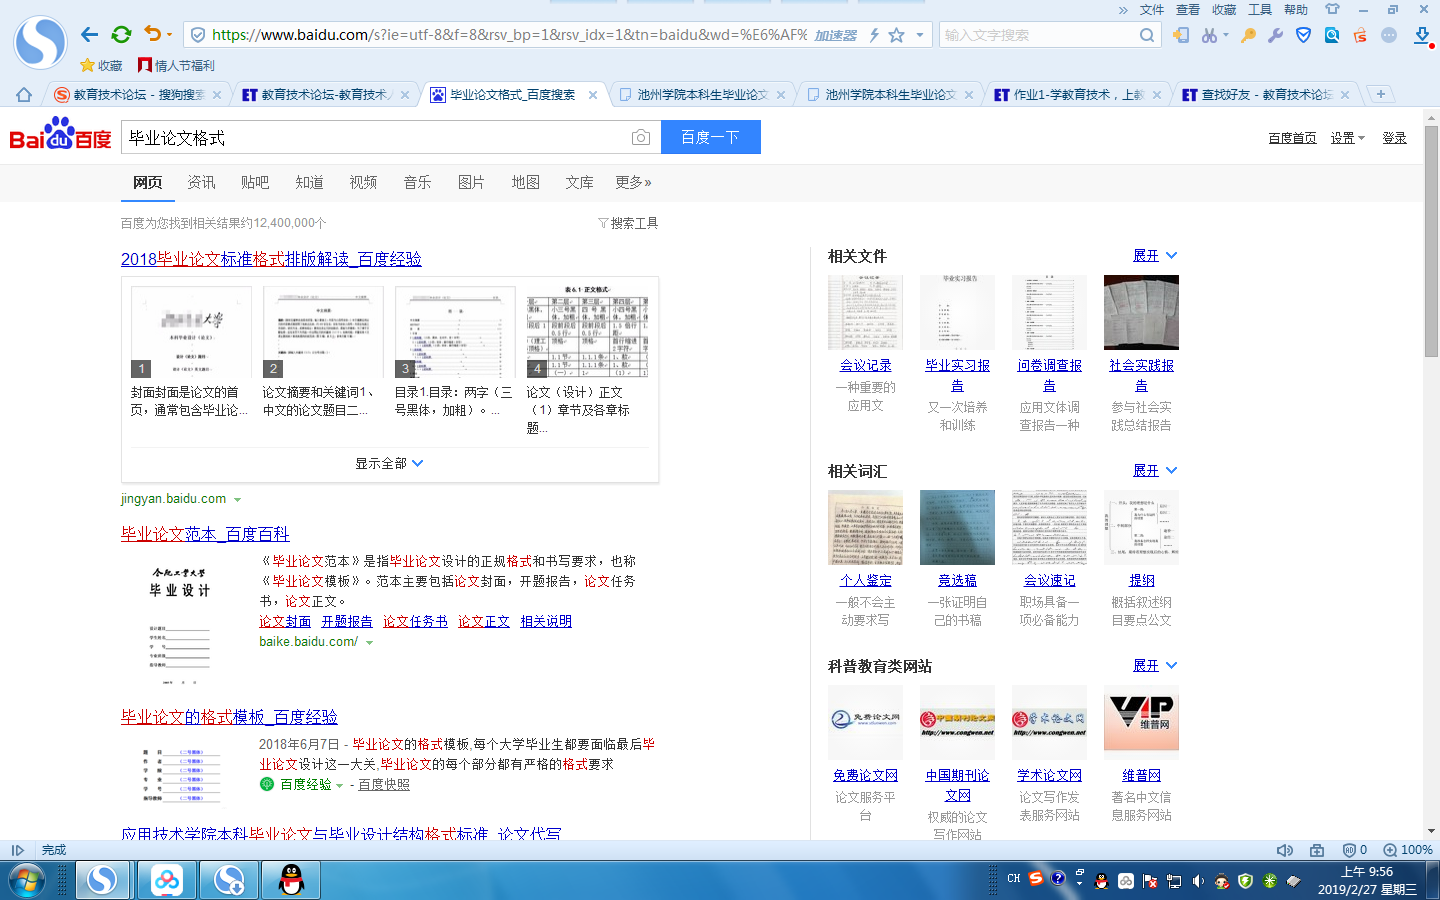Click Sogou input method tray icon

[1036, 879]
